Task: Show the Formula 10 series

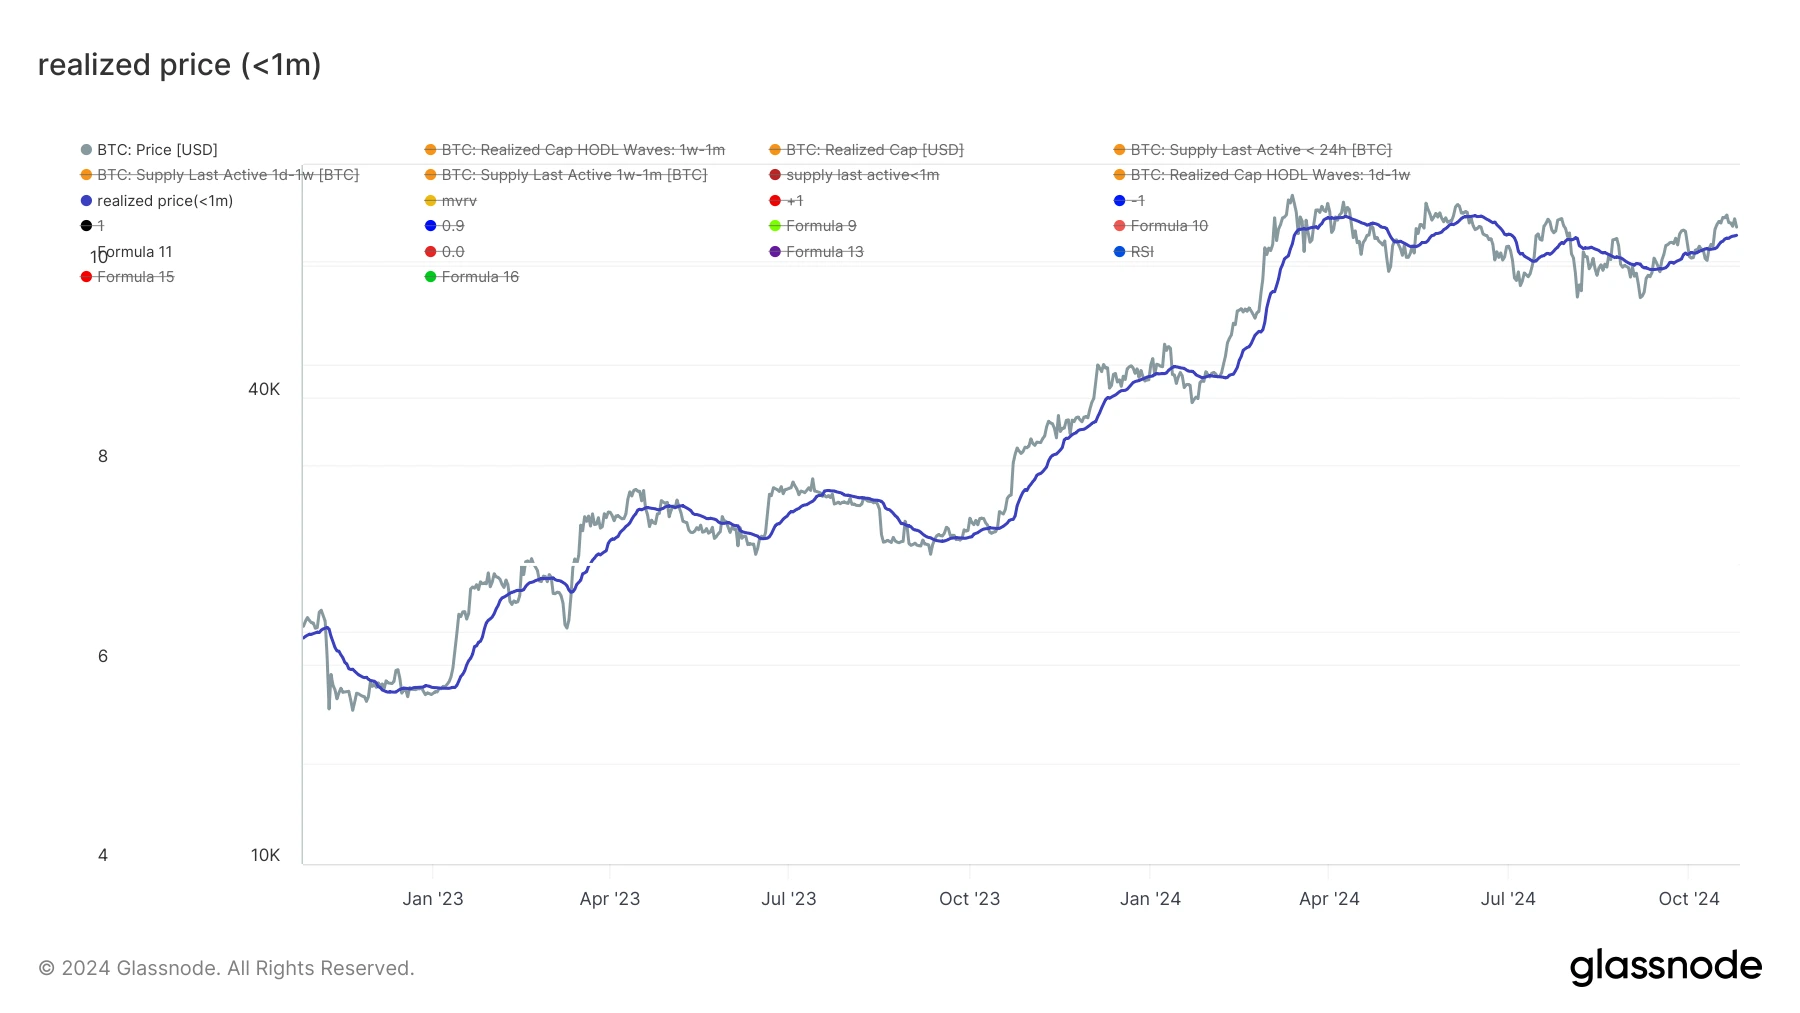Action: 1161,226
